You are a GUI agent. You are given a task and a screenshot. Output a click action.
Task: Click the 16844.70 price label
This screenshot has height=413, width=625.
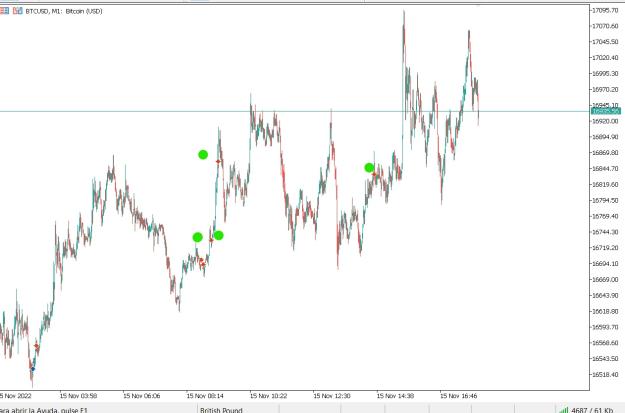(605, 169)
